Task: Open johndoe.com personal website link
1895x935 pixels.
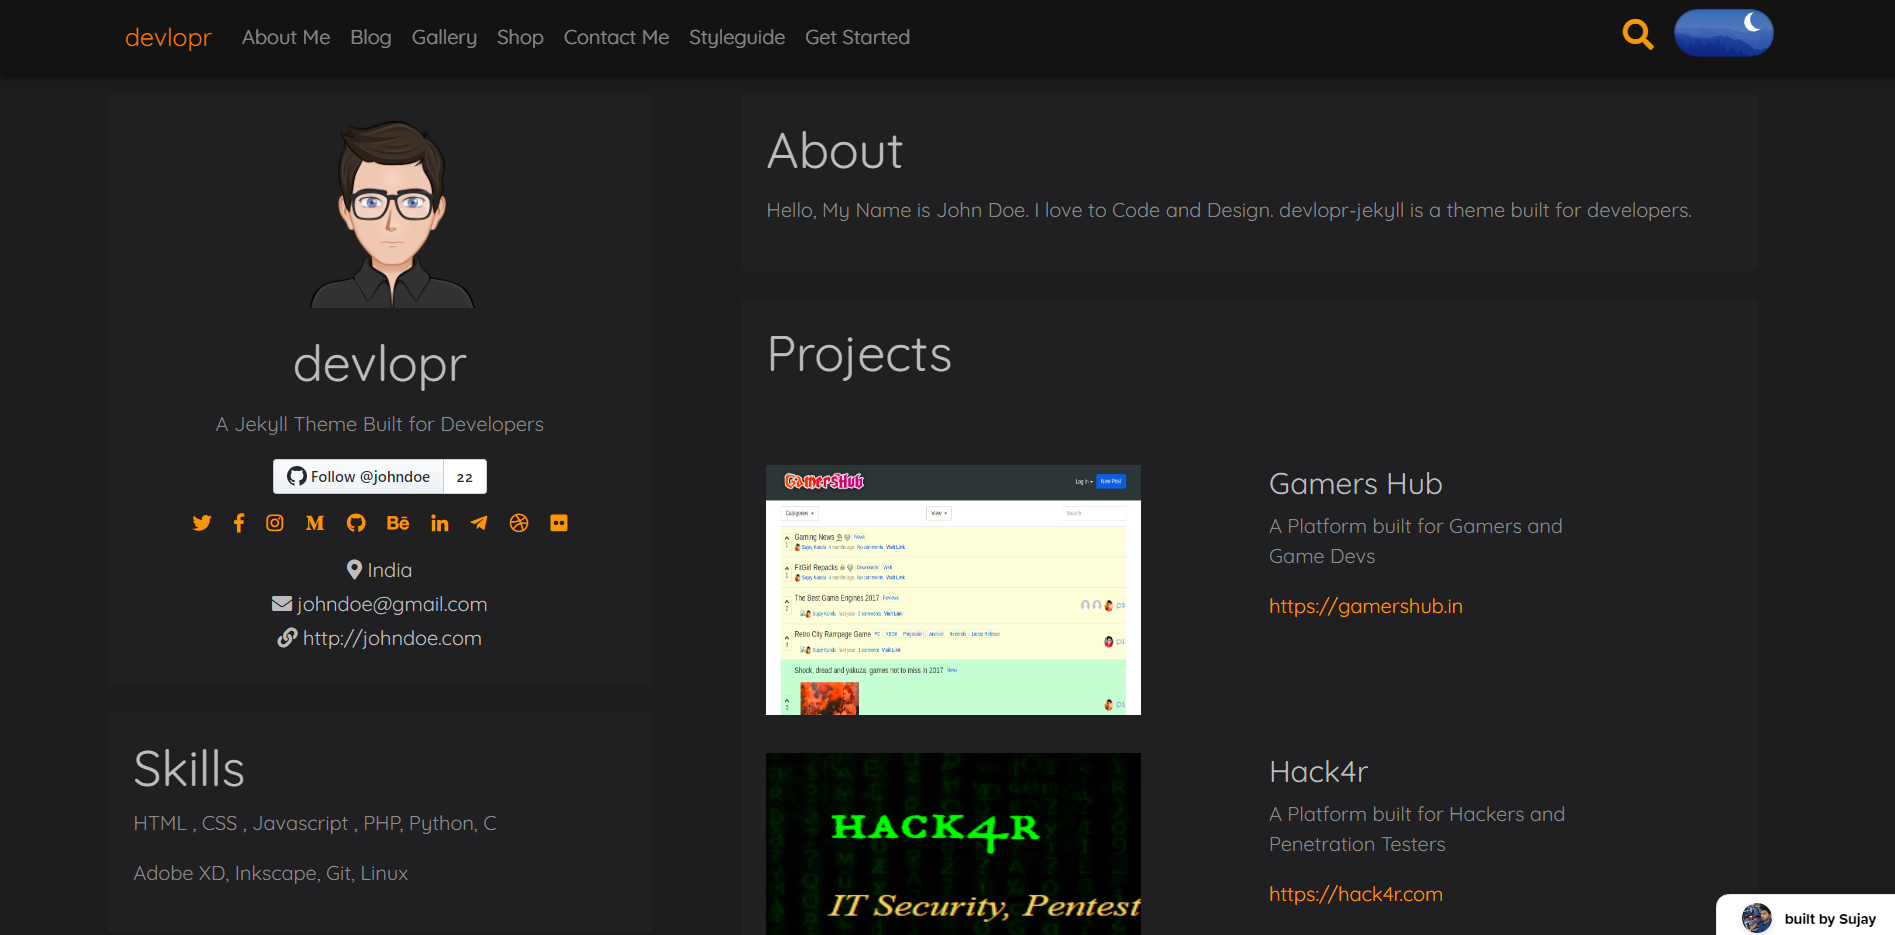Action: [392, 637]
